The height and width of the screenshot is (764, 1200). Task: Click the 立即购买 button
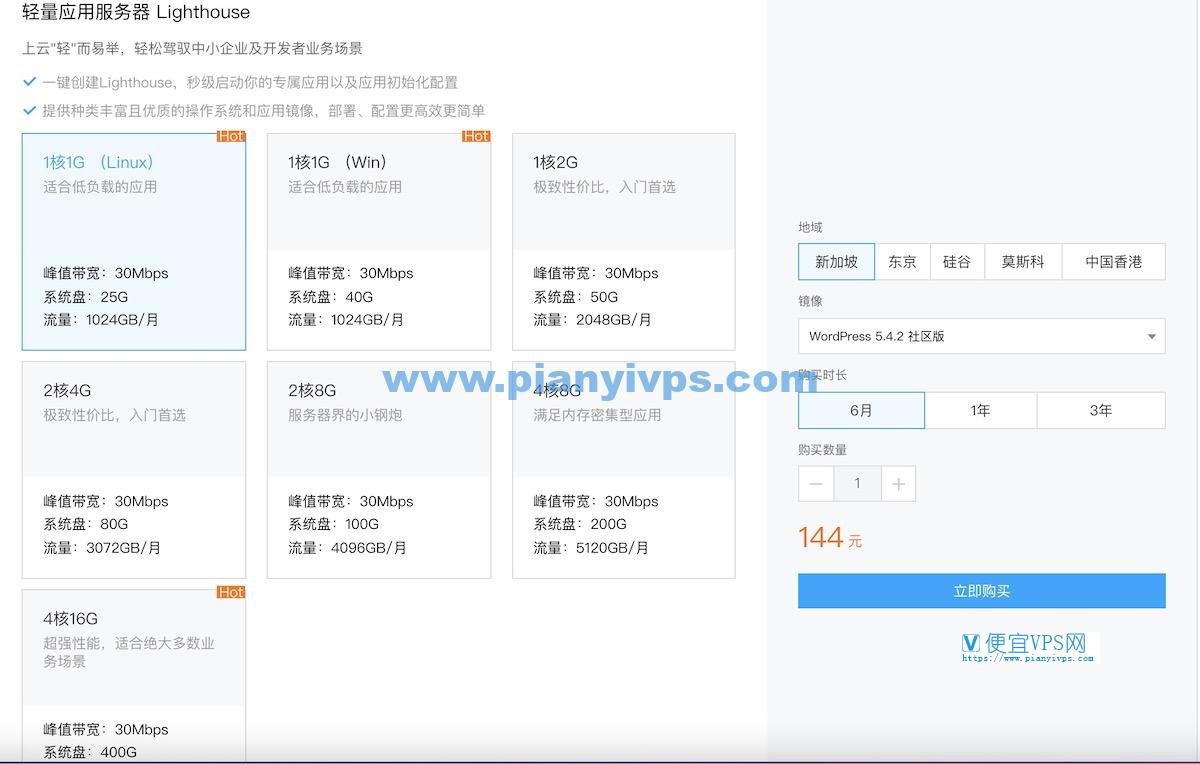(x=981, y=591)
